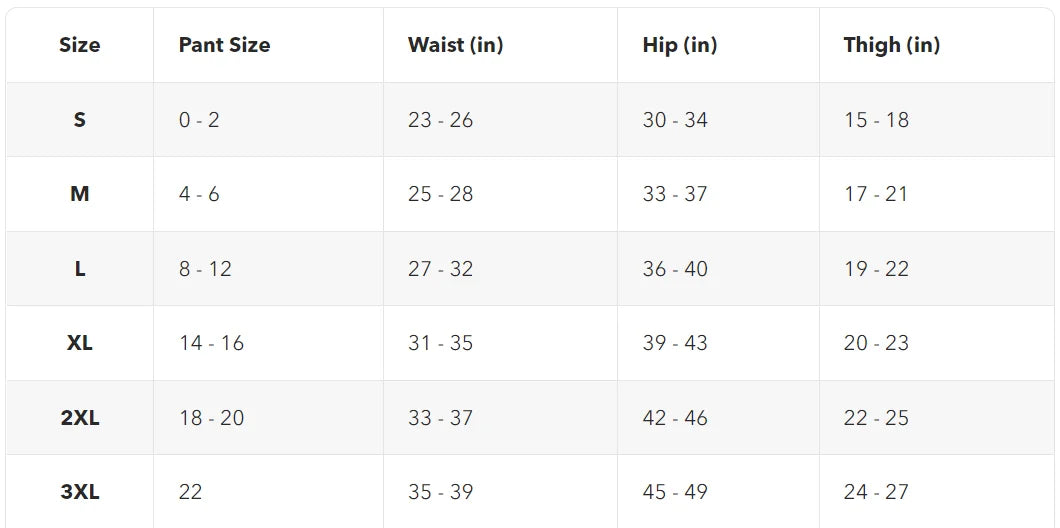Select the 2XL hip value 42 - 46
1060x528 pixels.
click(675, 418)
